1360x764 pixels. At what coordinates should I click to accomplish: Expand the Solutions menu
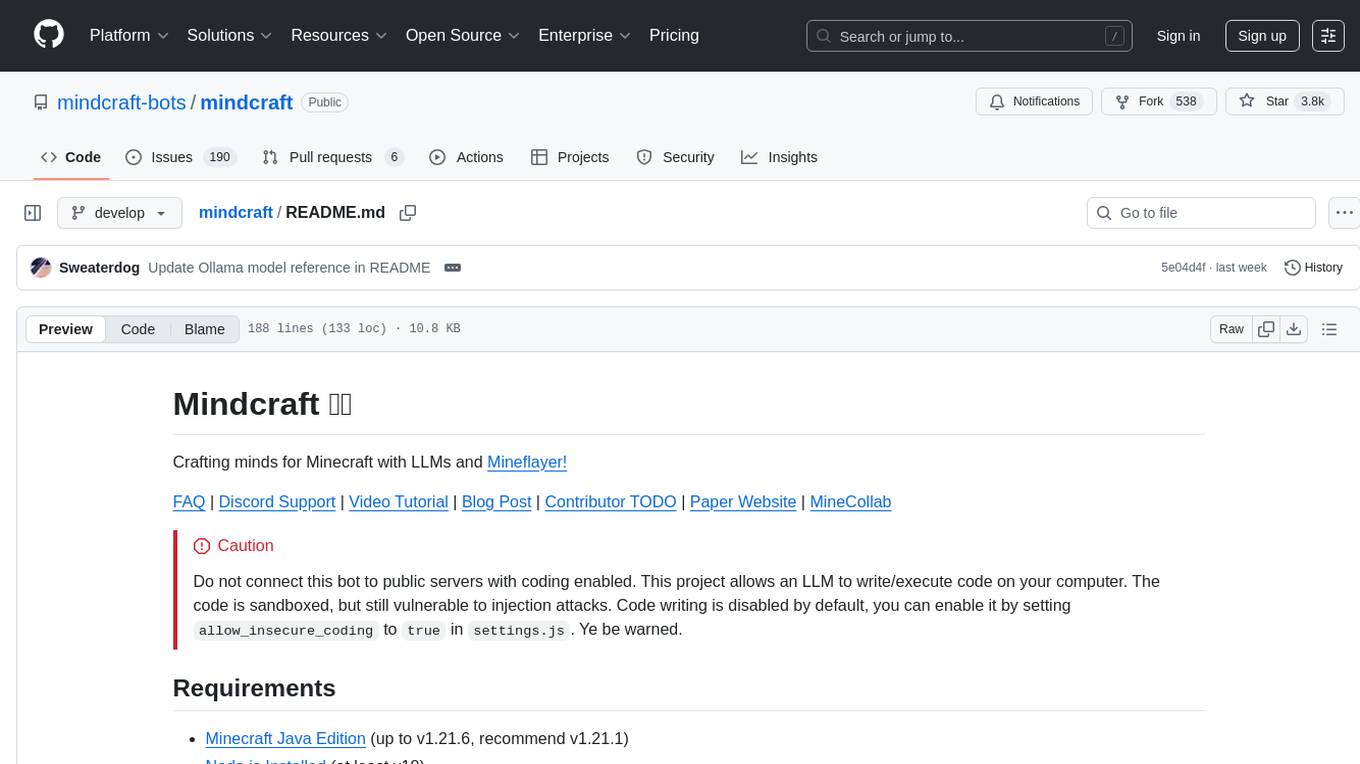coord(230,35)
